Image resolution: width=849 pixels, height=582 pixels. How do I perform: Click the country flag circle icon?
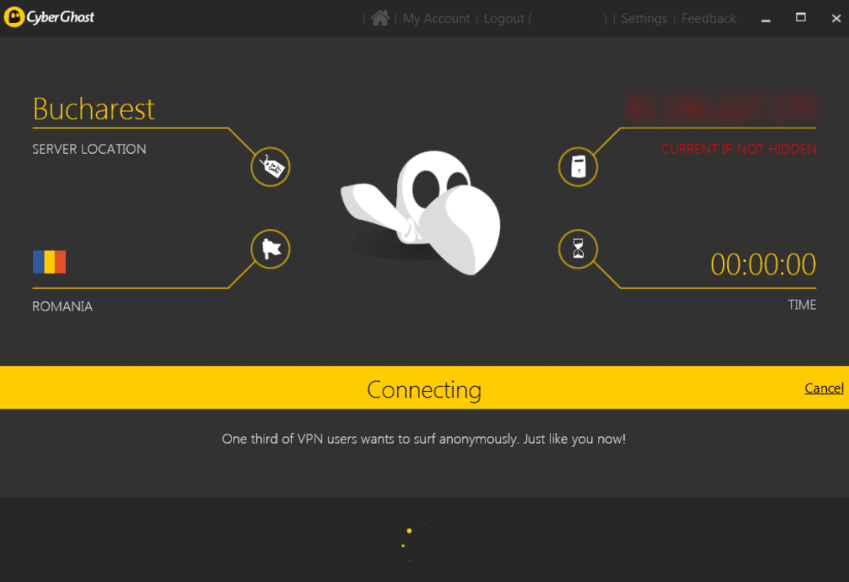pos(270,249)
